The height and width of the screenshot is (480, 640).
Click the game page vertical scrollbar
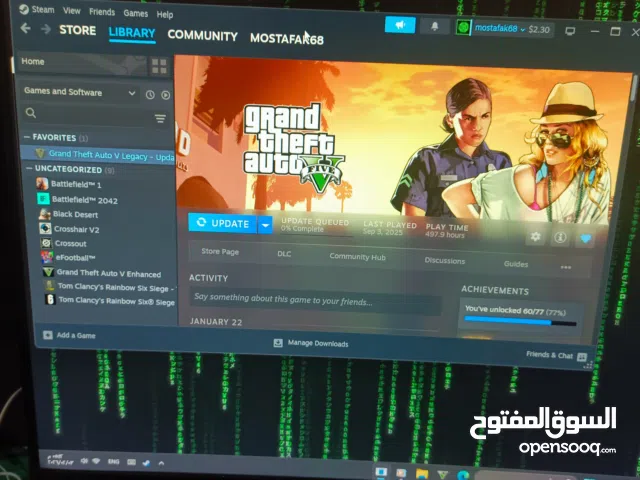(633, 88)
